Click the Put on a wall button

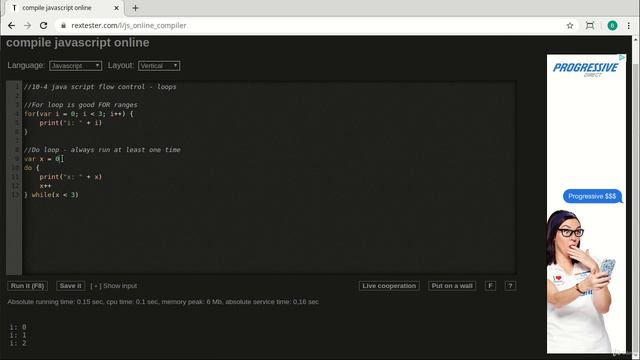pos(452,286)
